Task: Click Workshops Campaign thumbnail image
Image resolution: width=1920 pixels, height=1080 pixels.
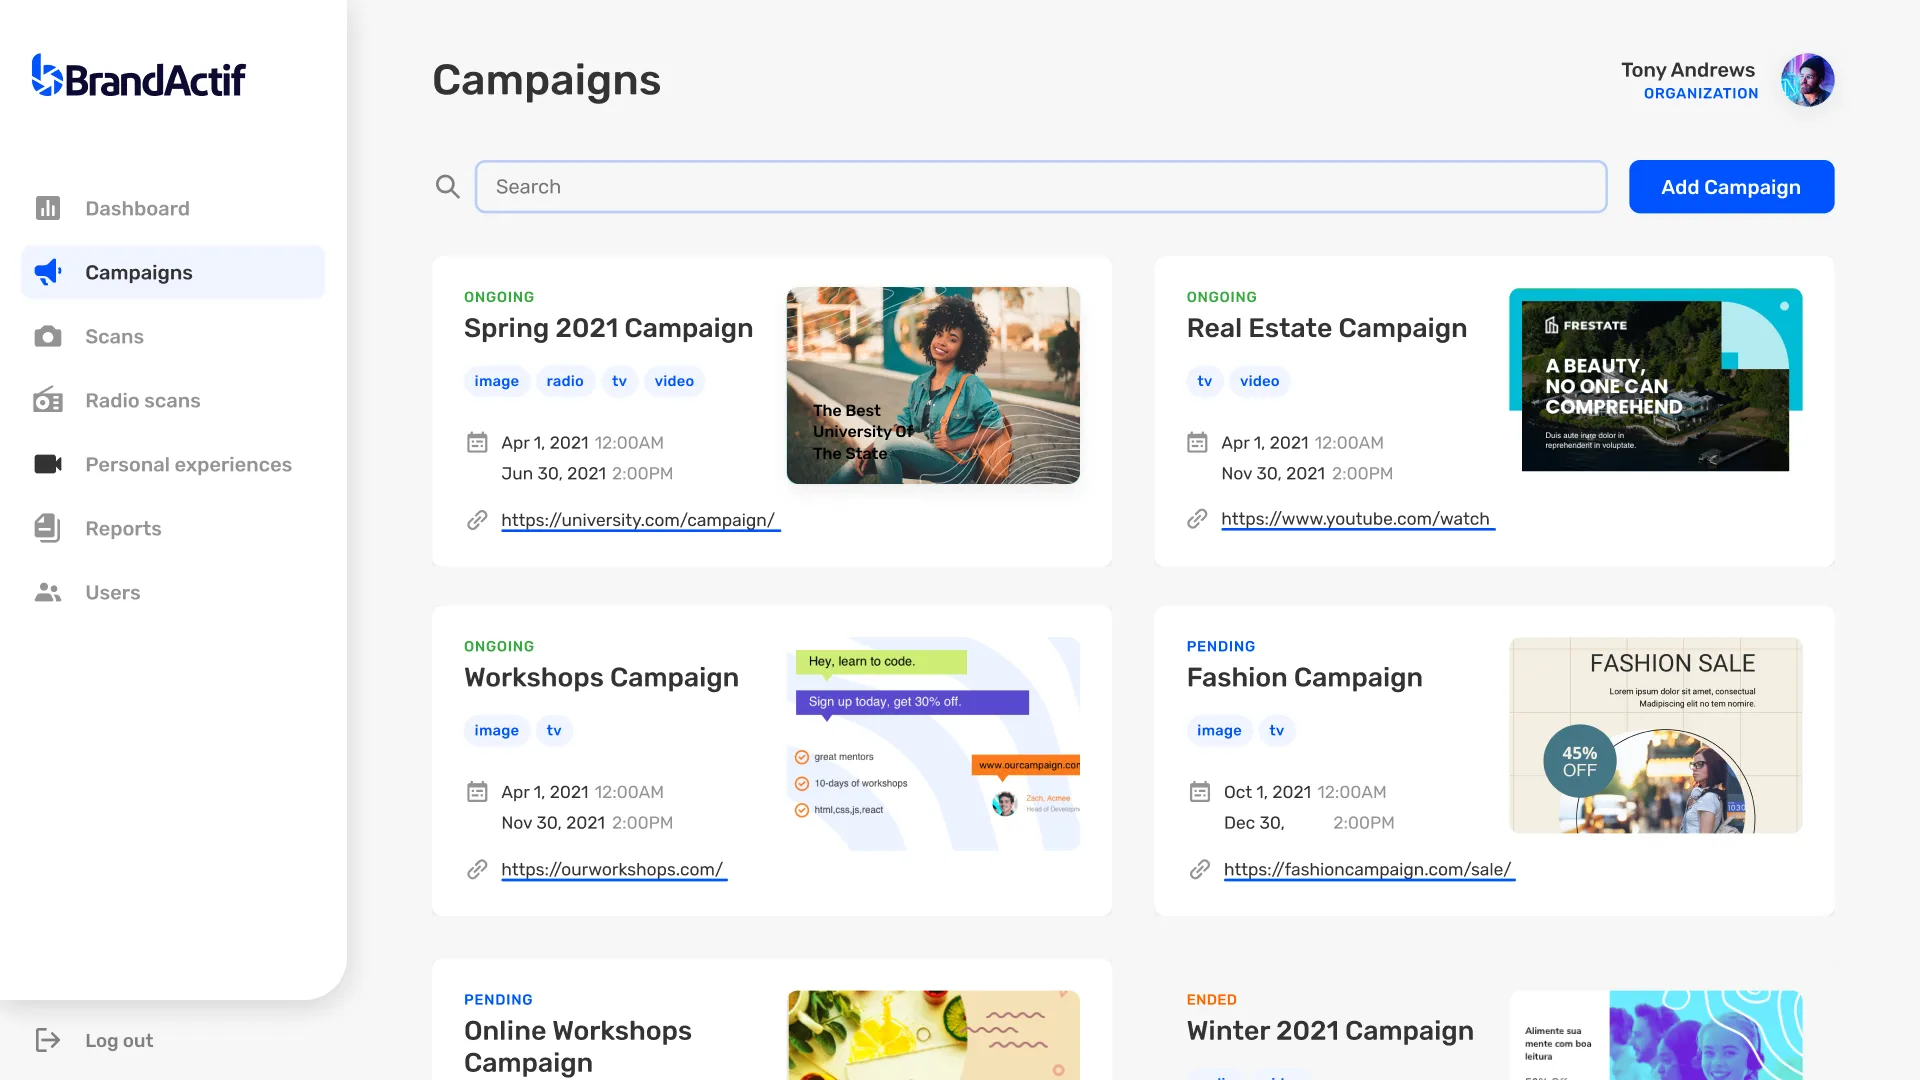Action: pos(933,743)
